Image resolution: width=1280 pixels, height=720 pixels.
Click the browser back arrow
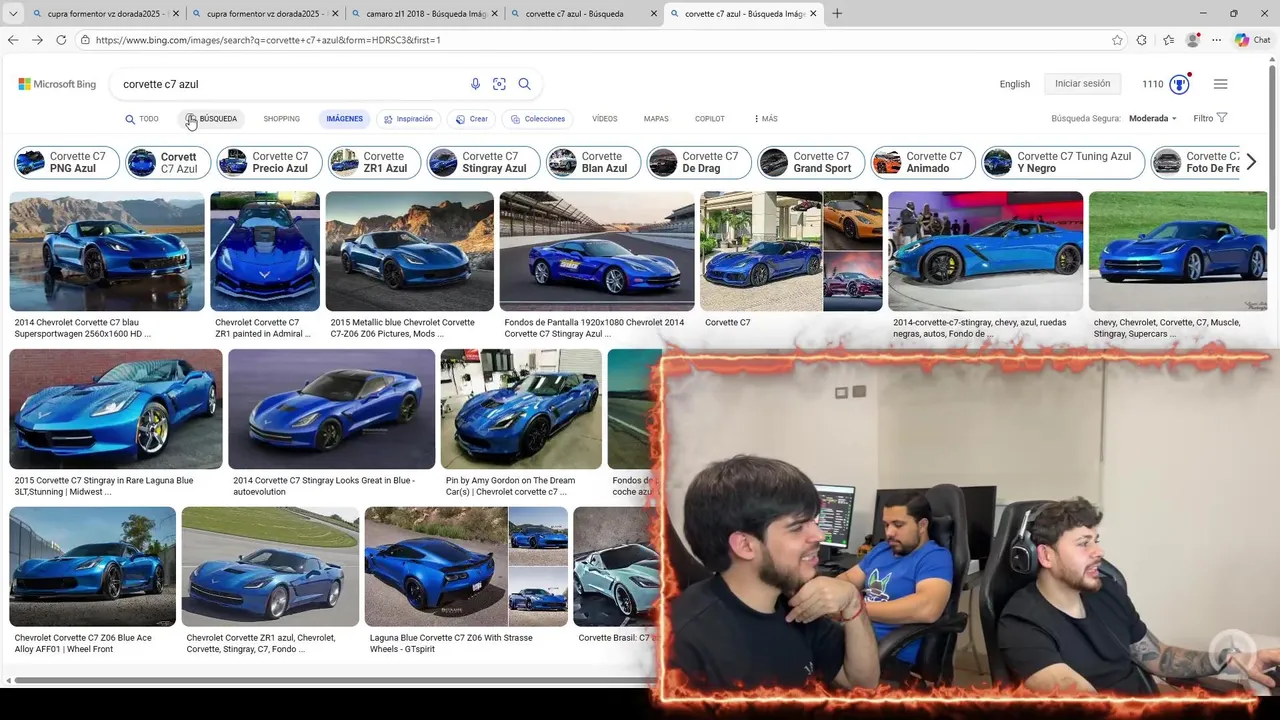(x=13, y=40)
